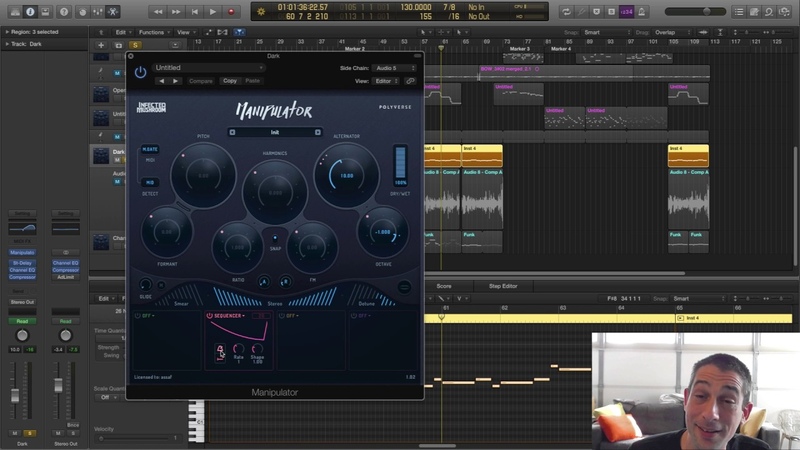Click the Copy button in plugin header
The image size is (800, 450).
[230, 81]
